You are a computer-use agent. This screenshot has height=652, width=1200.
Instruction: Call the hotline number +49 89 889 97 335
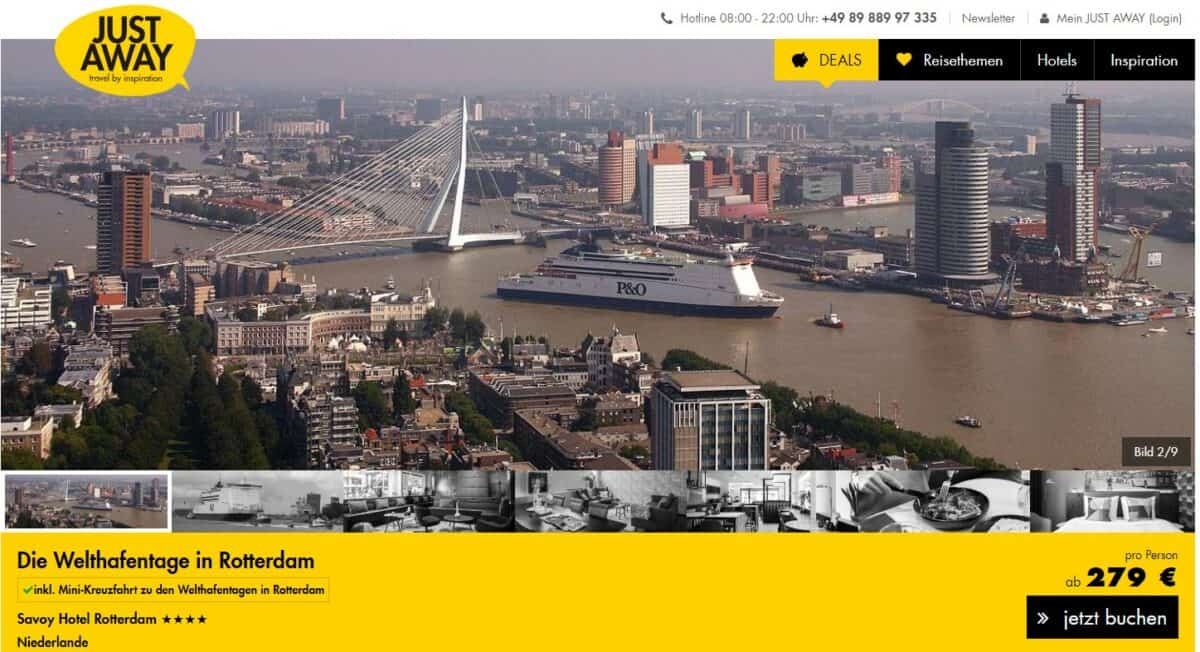879,18
